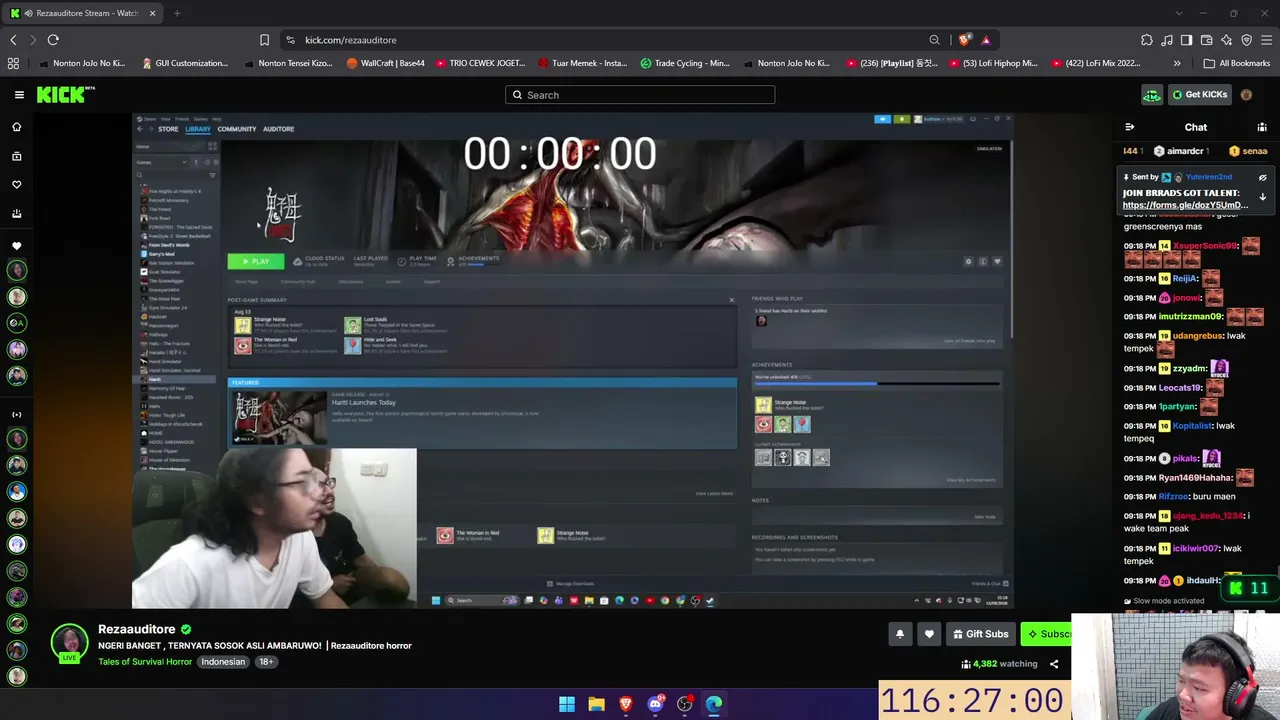
Task: Open Tales of Survival Horror category
Action: (145, 662)
